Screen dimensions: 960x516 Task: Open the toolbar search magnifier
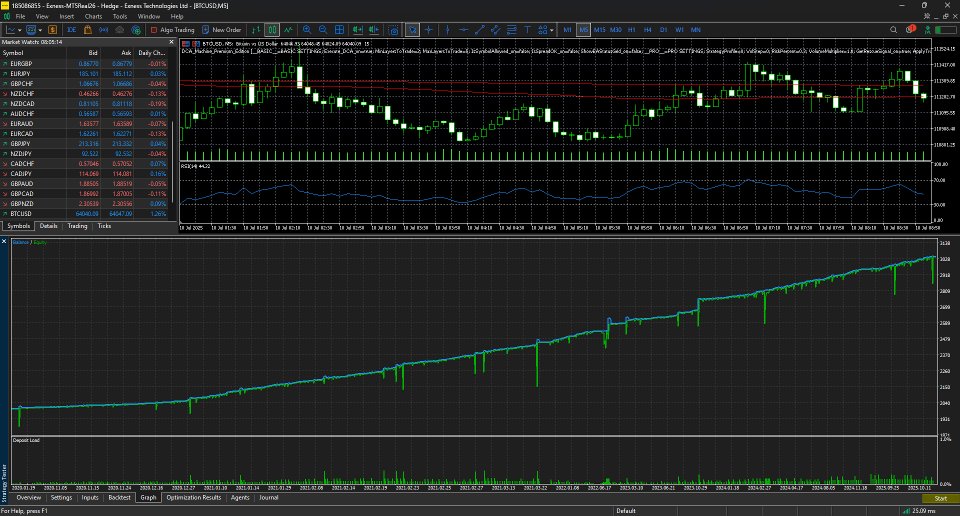click(x=893, y=29)
